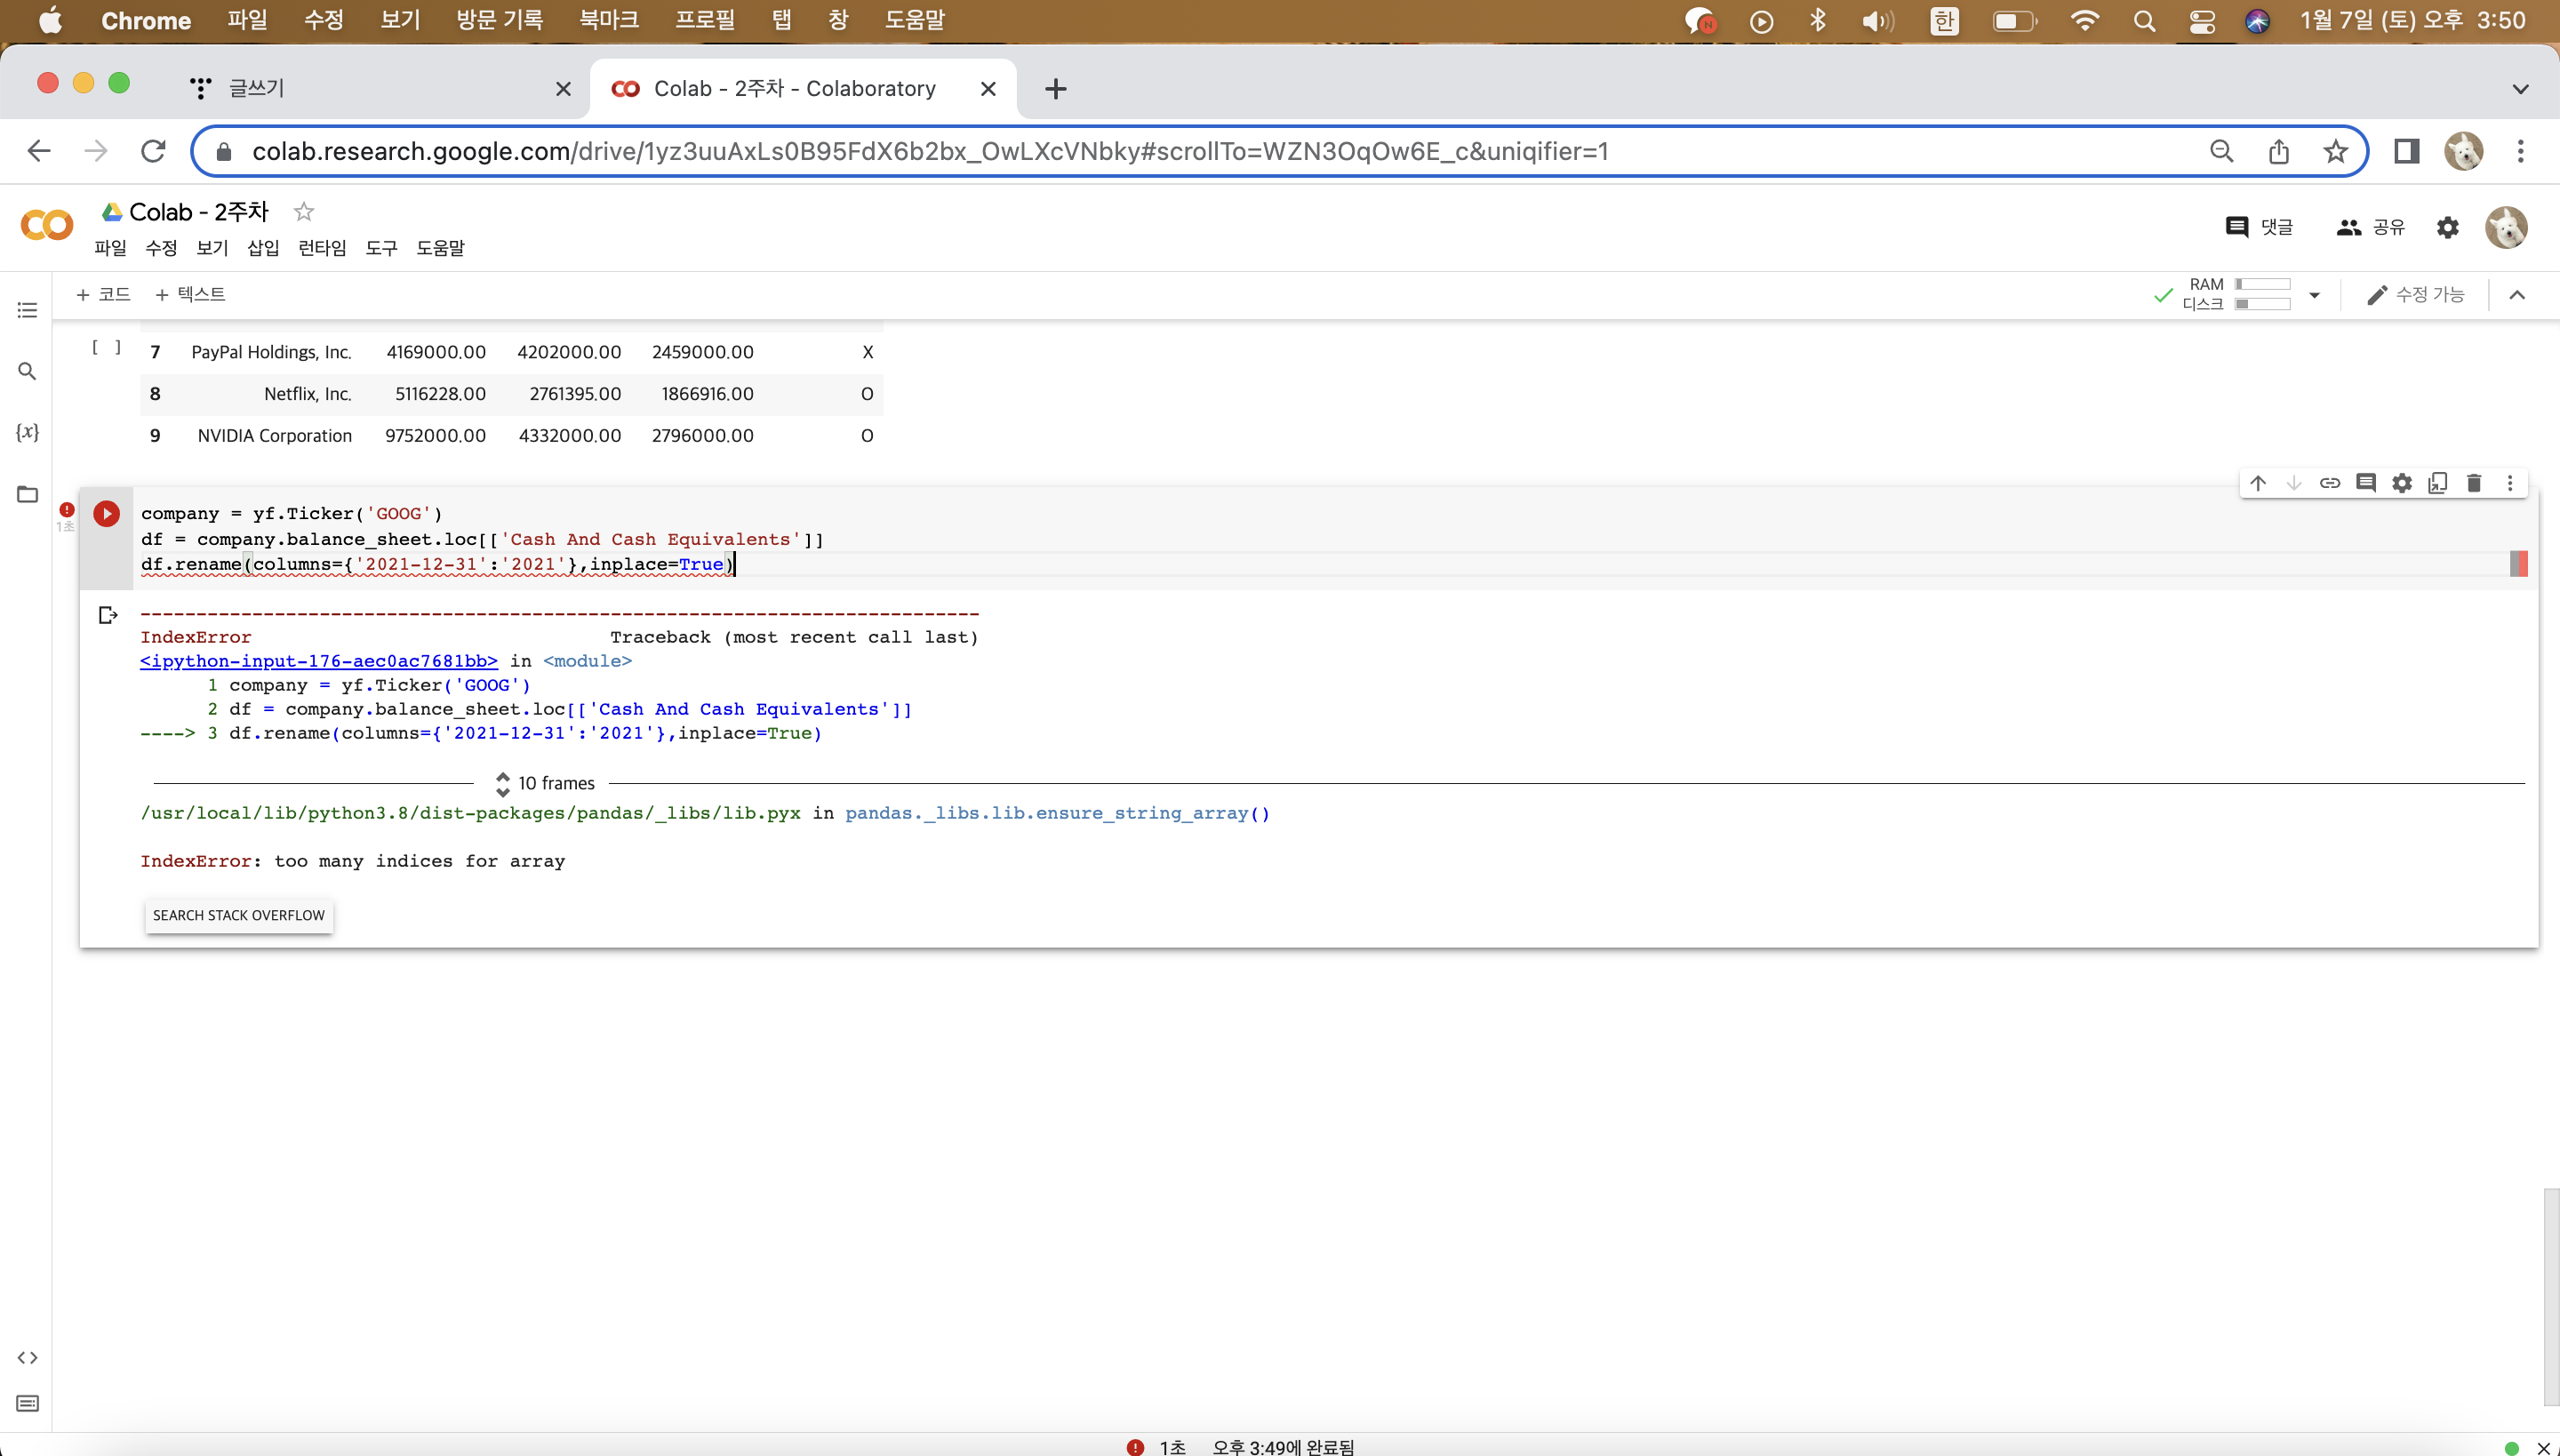Open the browser zoom indicator
2560x1456 pixels.
point(2222,152)
